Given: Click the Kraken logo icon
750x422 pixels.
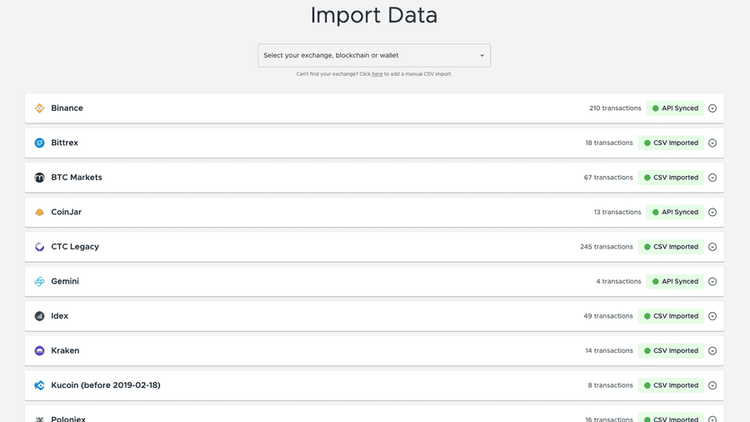Looking at the screenshot, I should tap(40, 351).
